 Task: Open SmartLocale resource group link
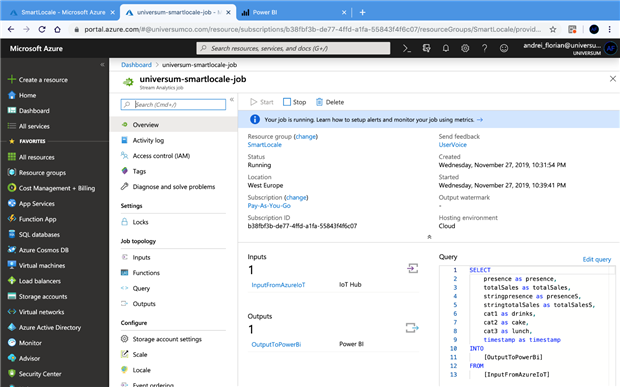pyautogui.click(x=265, y=145)
